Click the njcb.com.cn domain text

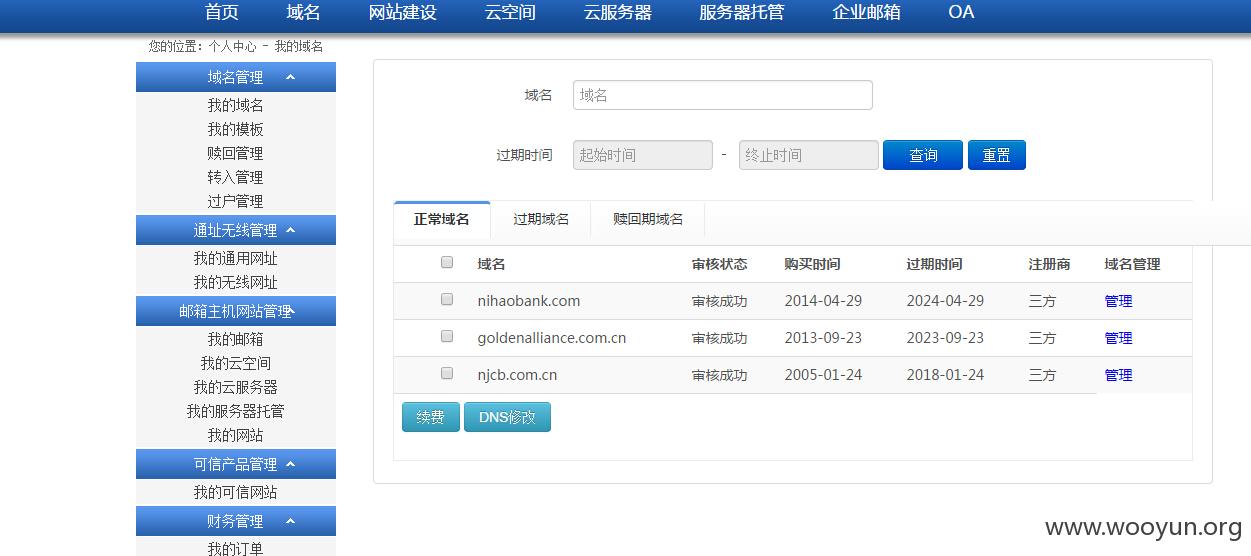[x=517, y=375]
